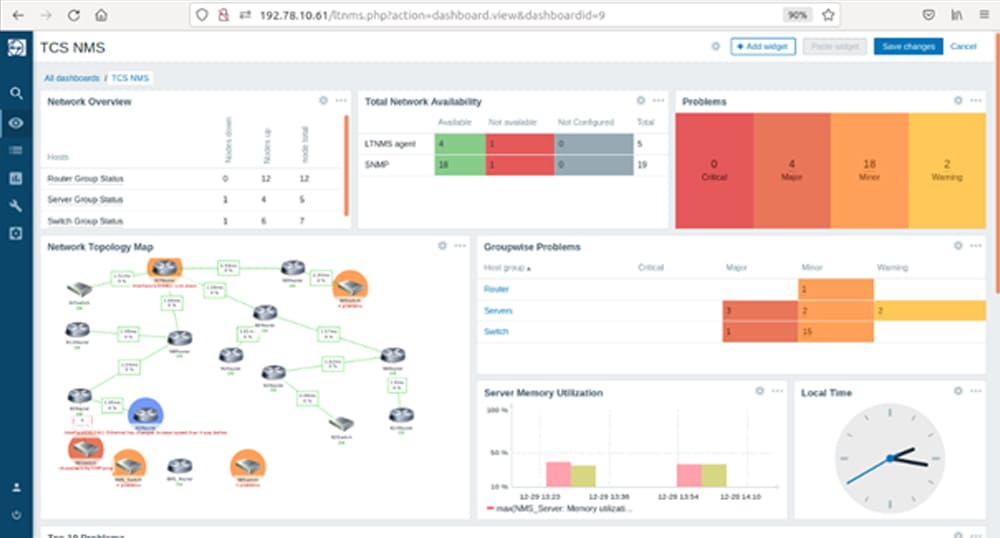
Task: Open Monitoring eye icon in sidebar
Action: point(16,122)
